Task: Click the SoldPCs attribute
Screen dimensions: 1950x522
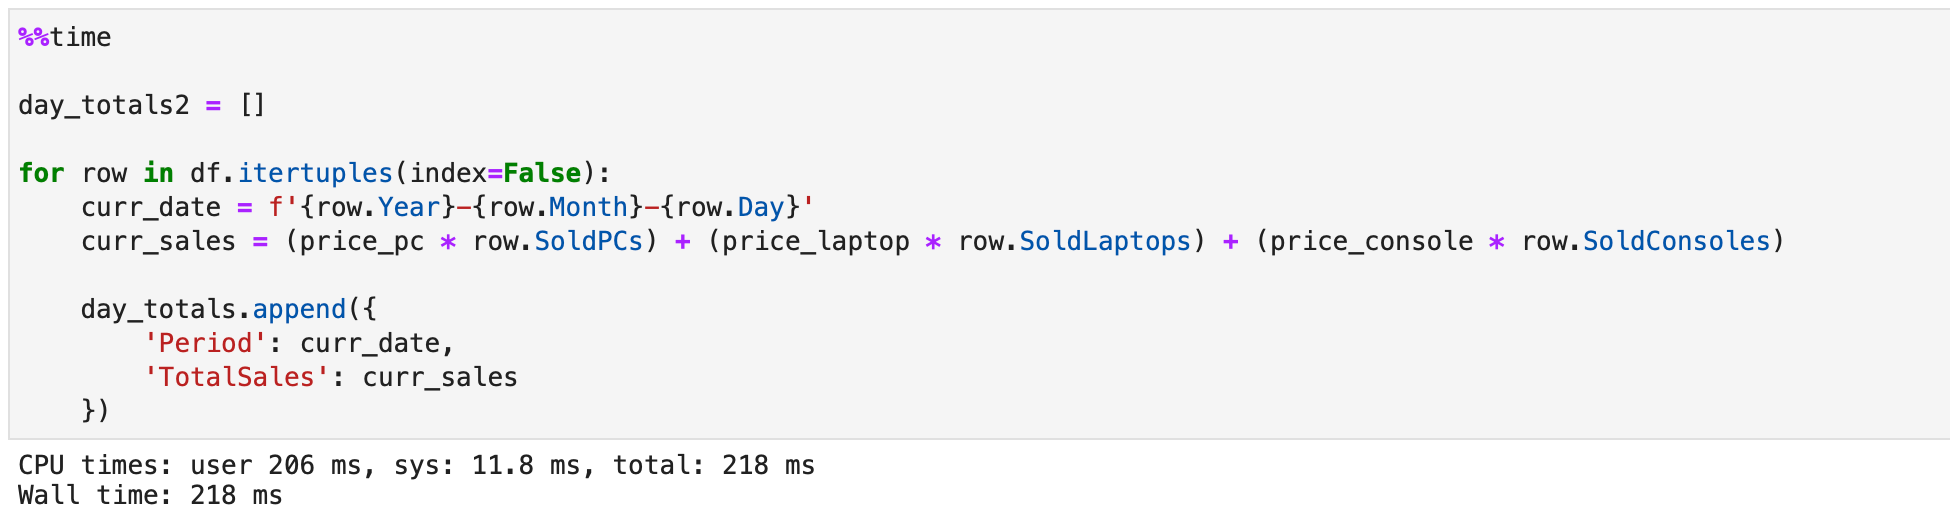Action: tap(588, 242)
